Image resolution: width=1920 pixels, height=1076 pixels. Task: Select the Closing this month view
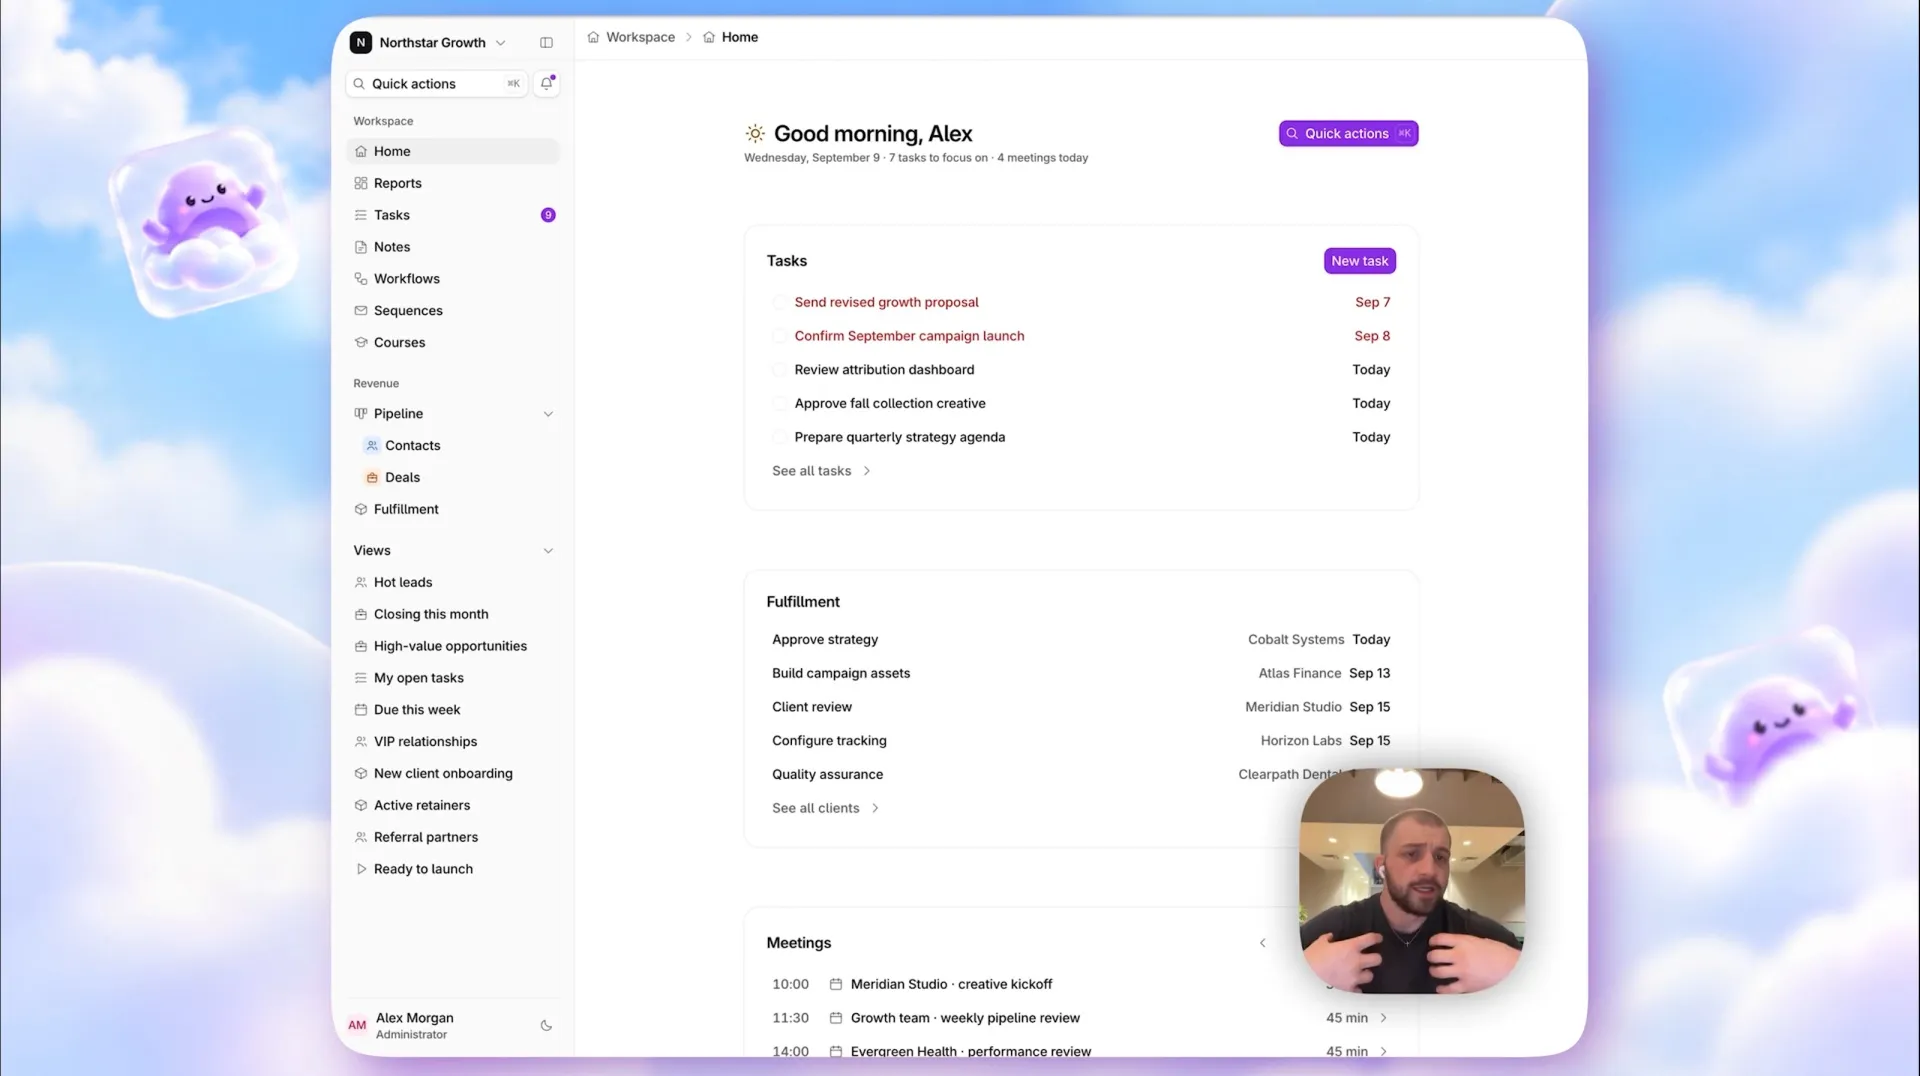click(453, 614)
